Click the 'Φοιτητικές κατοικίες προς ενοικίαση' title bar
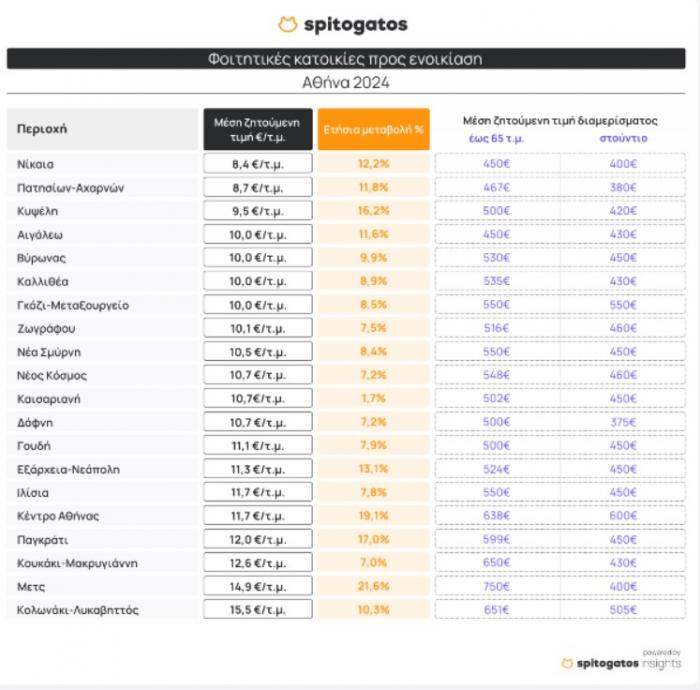Viewport: 700px width, 690px height. pyautogui.click(x=346, y=59)
